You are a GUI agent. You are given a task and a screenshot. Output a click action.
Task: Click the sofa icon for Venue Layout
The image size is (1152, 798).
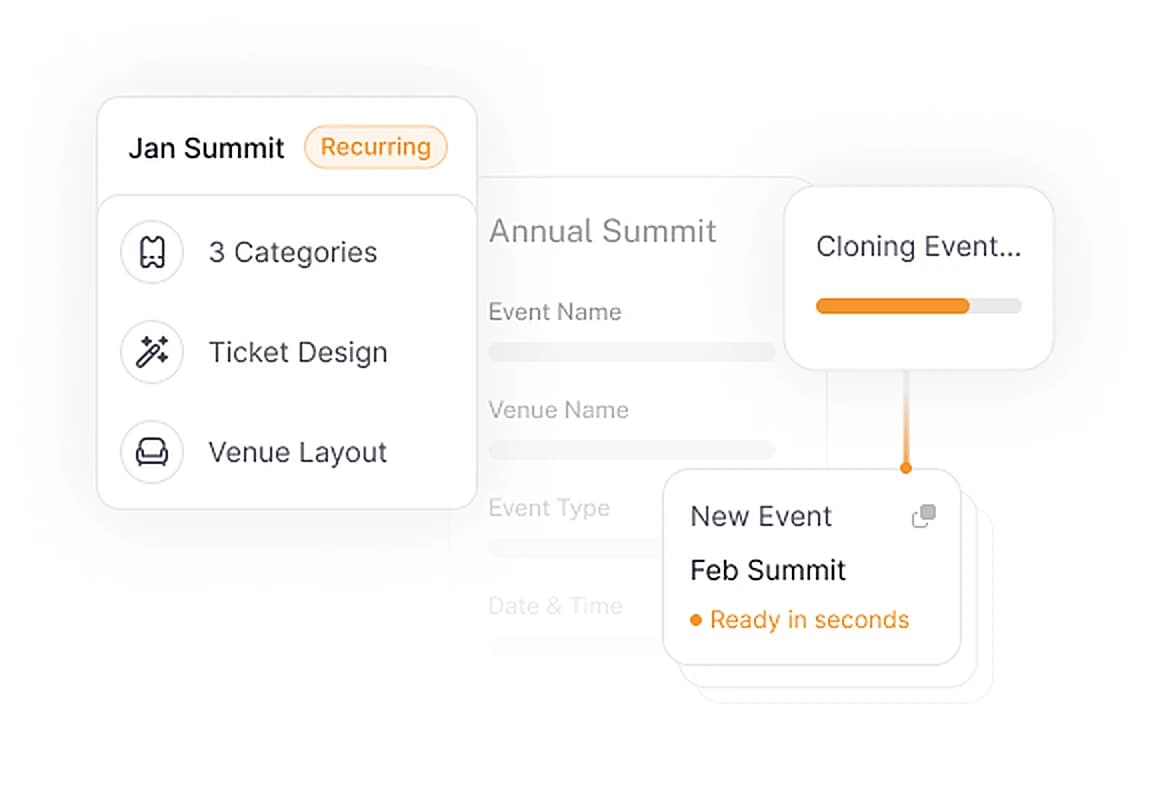tap(152, 452)
